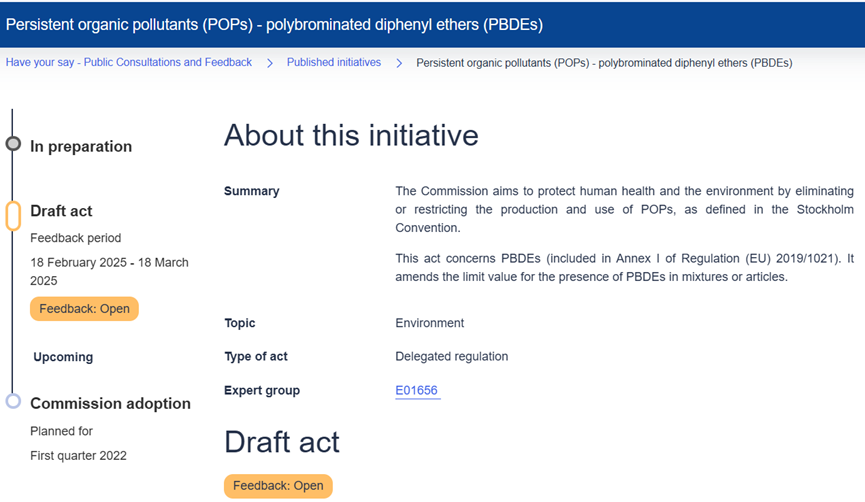The image size is (865, 502).
Task: Click the About this initiative heading
Action: pos(351,135)
